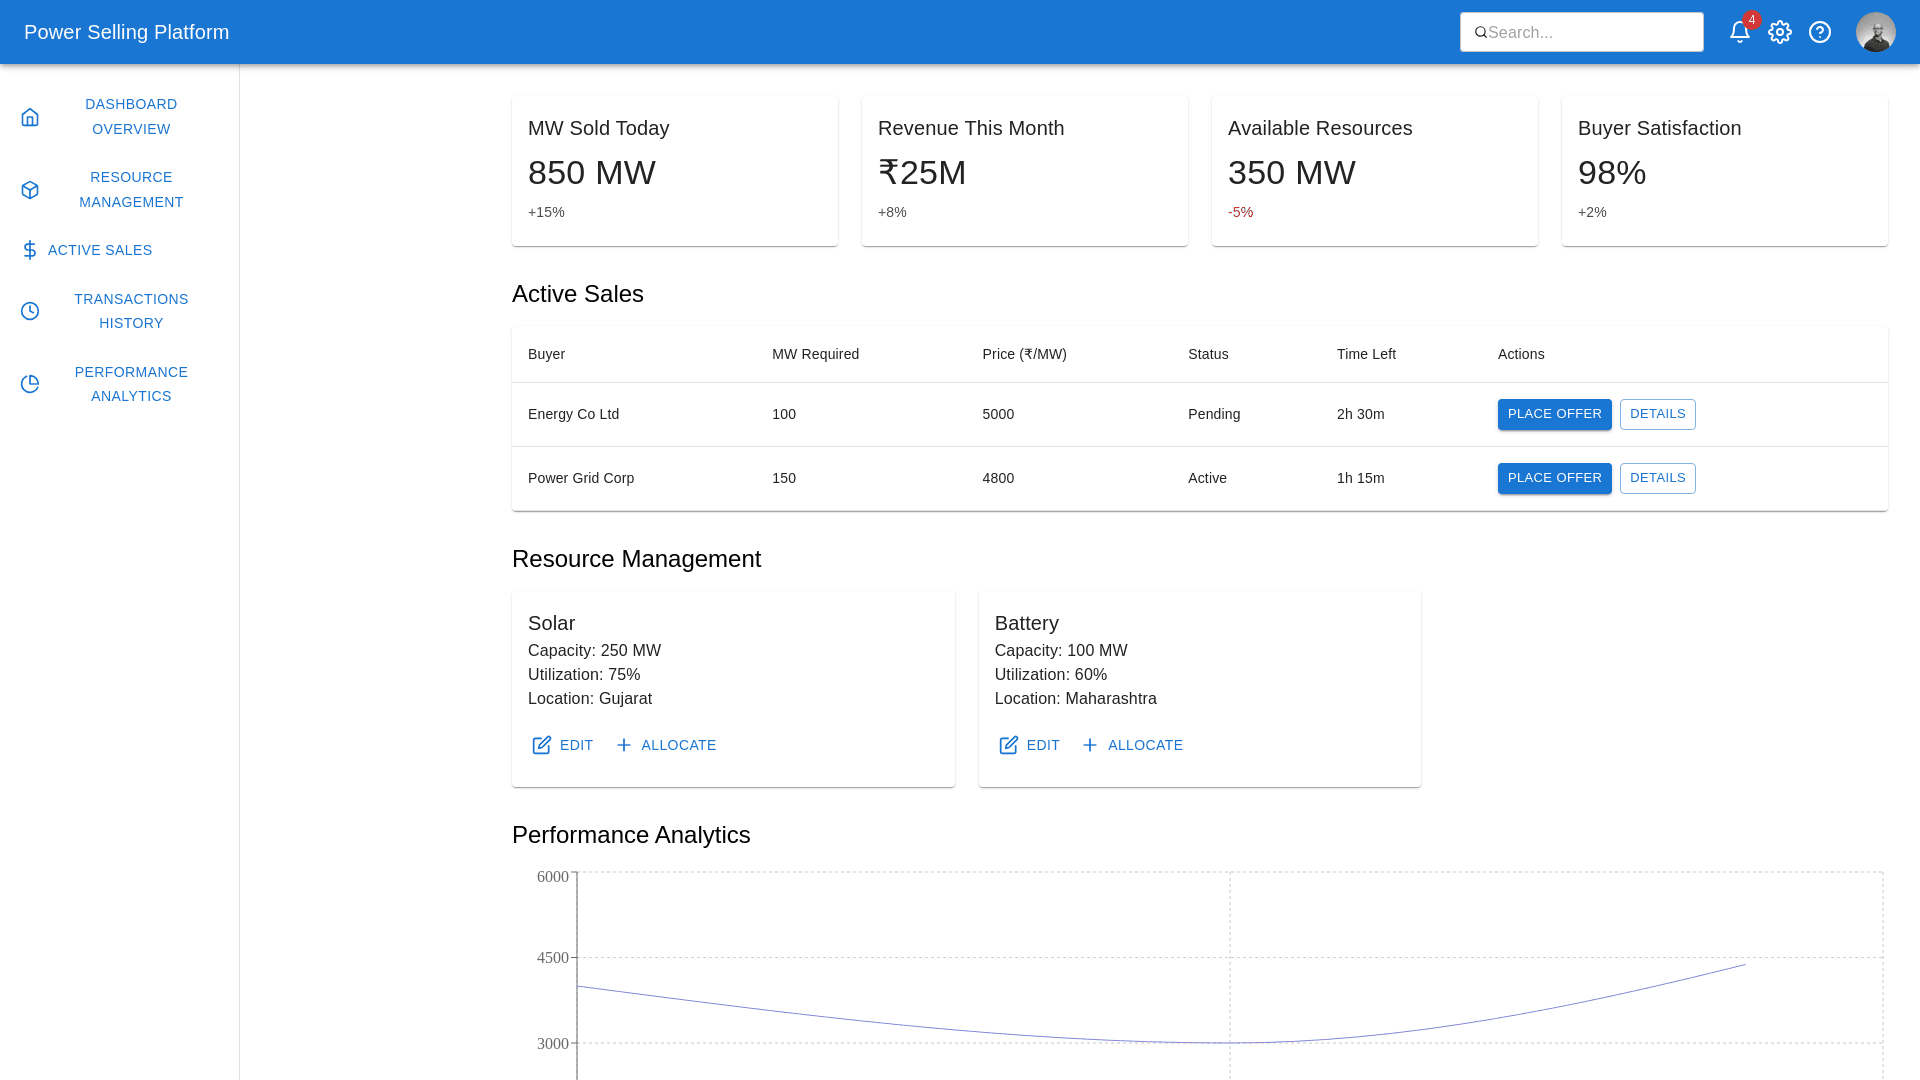
Task: Open Performance Analytics menu item
Action: [131, 384]
